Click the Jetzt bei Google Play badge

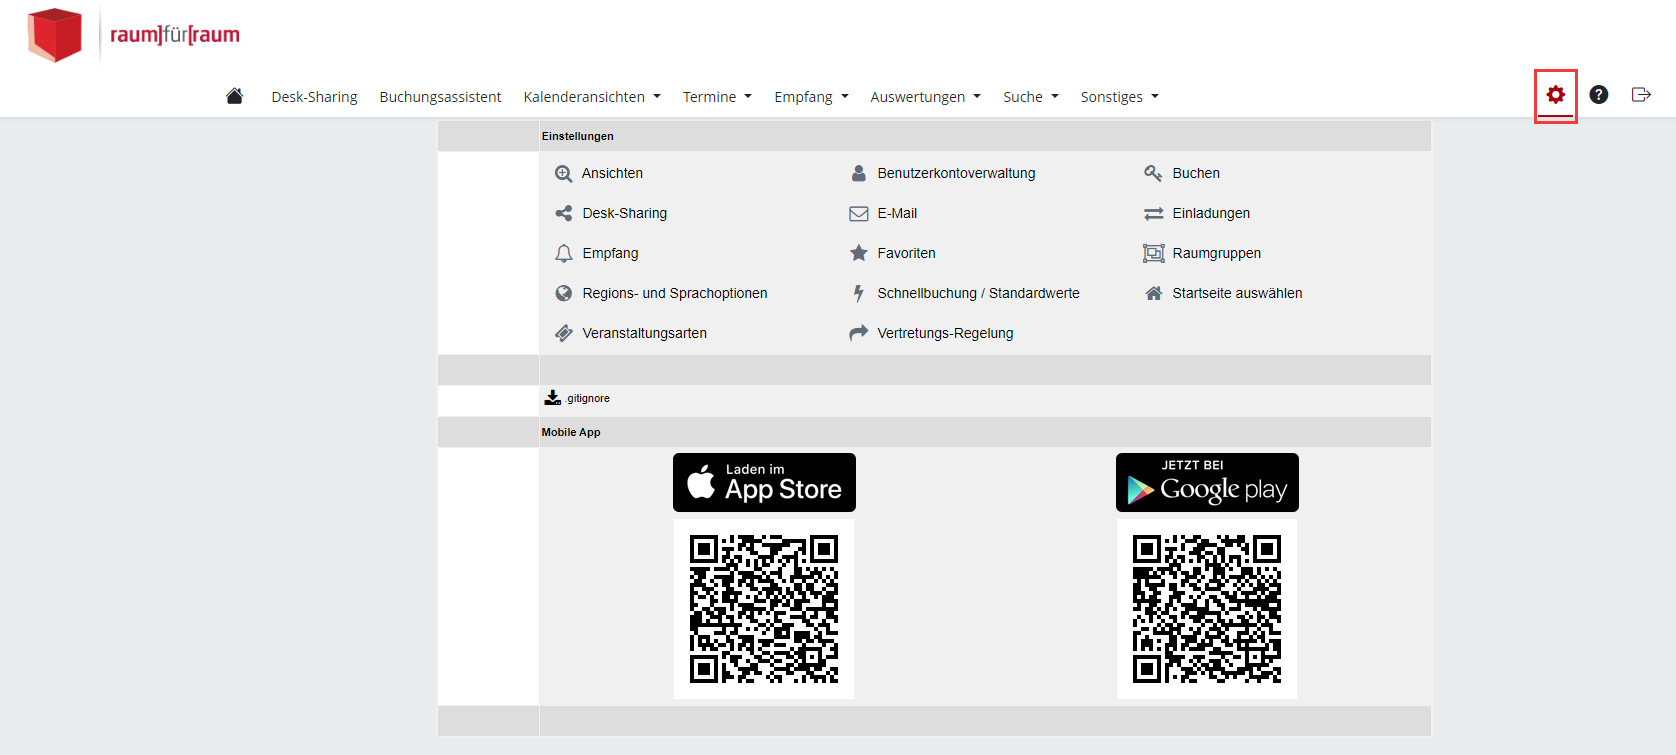click(x=1207, y=482)
